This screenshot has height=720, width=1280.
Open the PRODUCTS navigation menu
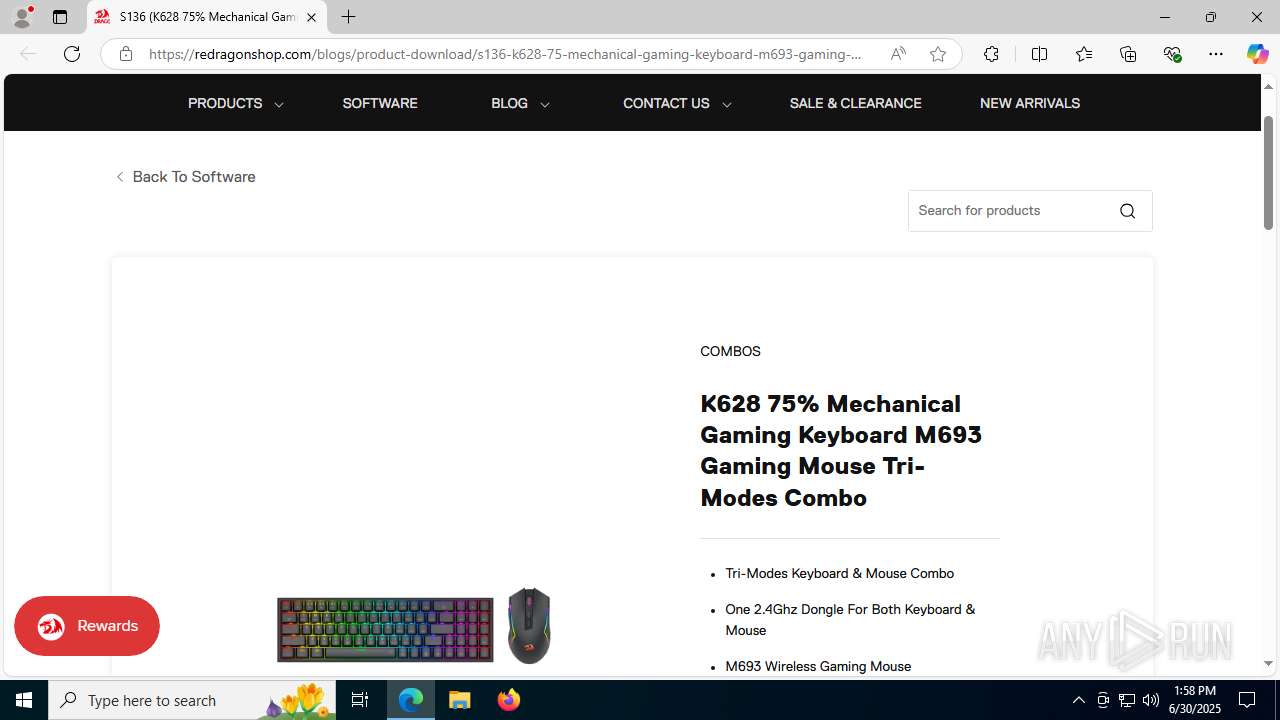click(225, 103)
